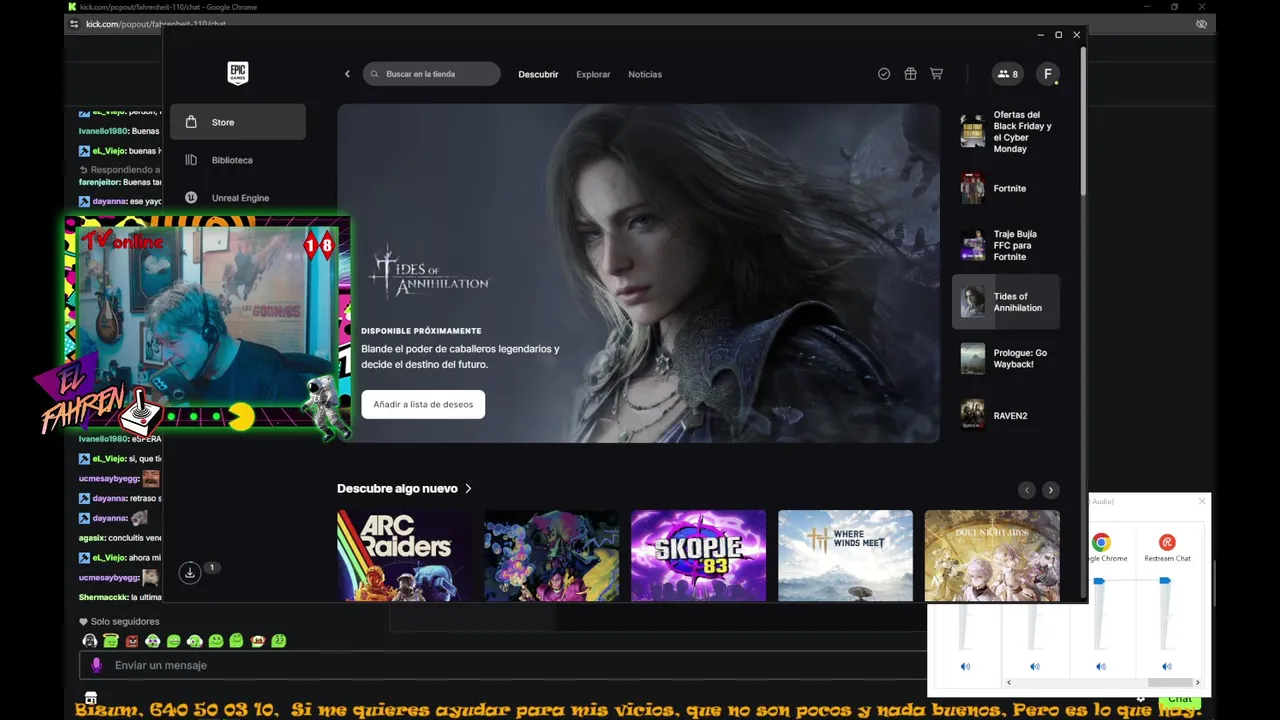Adjust Restream Chat volume slider
Viewport: 1280px width, 720px height.
[1165, 581]
